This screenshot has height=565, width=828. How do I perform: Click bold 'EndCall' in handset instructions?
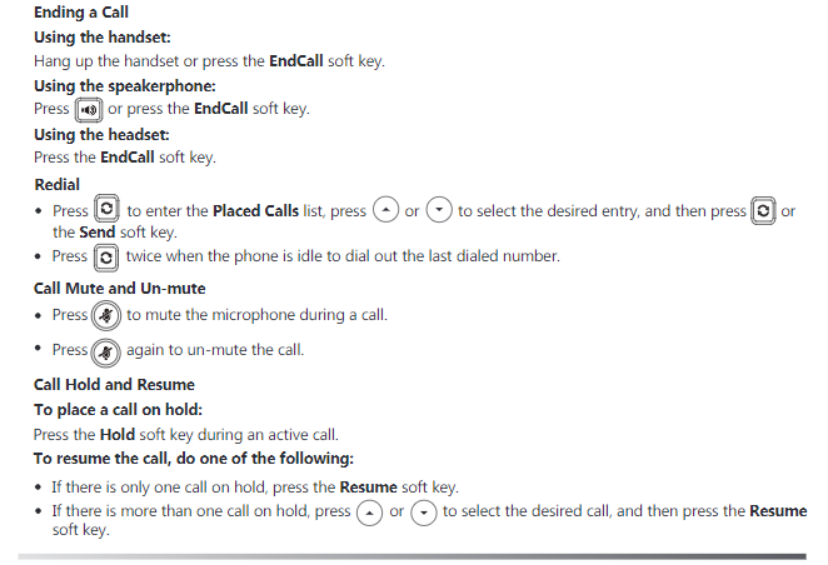click(296, 61)
